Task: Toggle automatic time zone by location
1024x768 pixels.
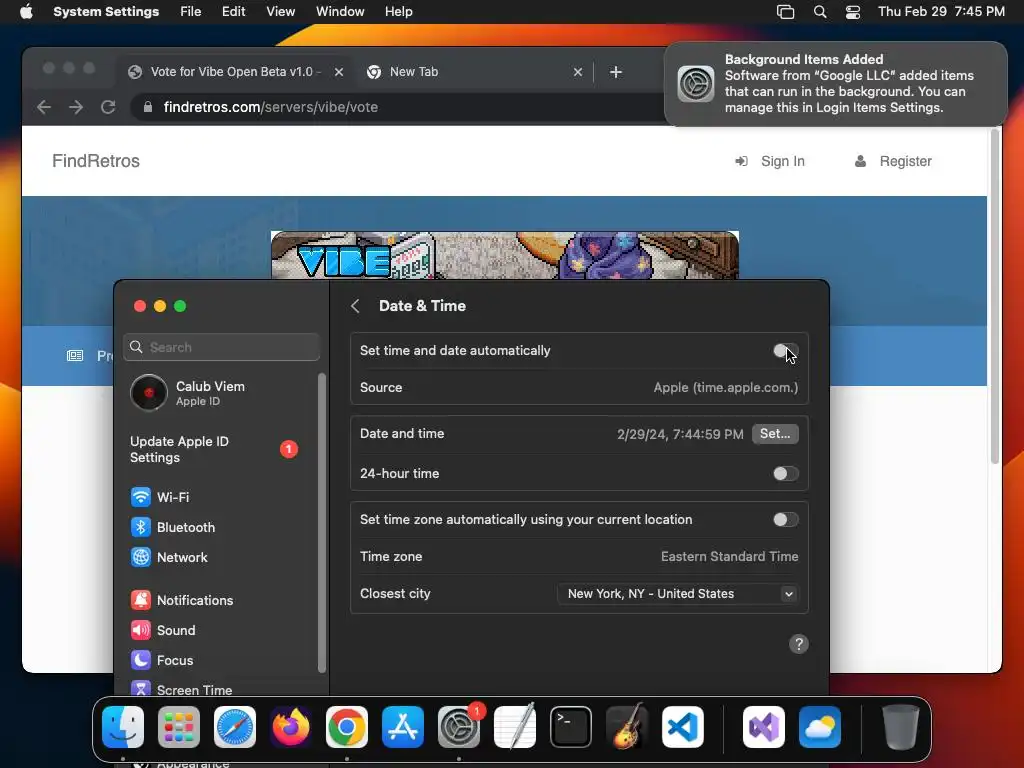Action: [x=785, y=520]
